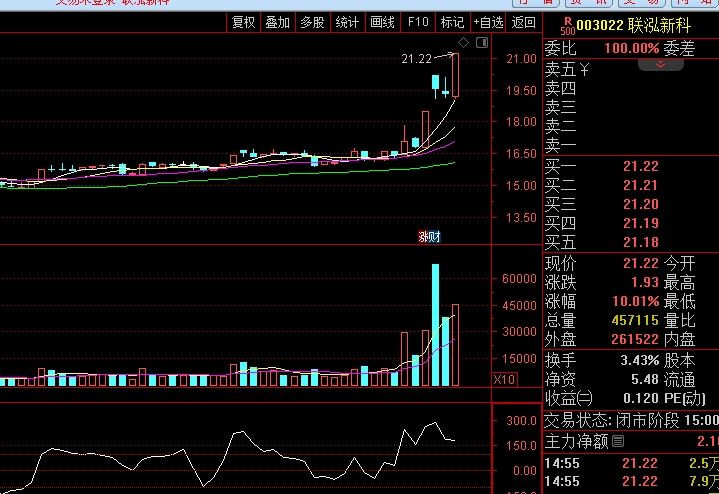Click the 复权 toolbar button
The width and height of the screenshot is (719, 494).
pos(243,22)
